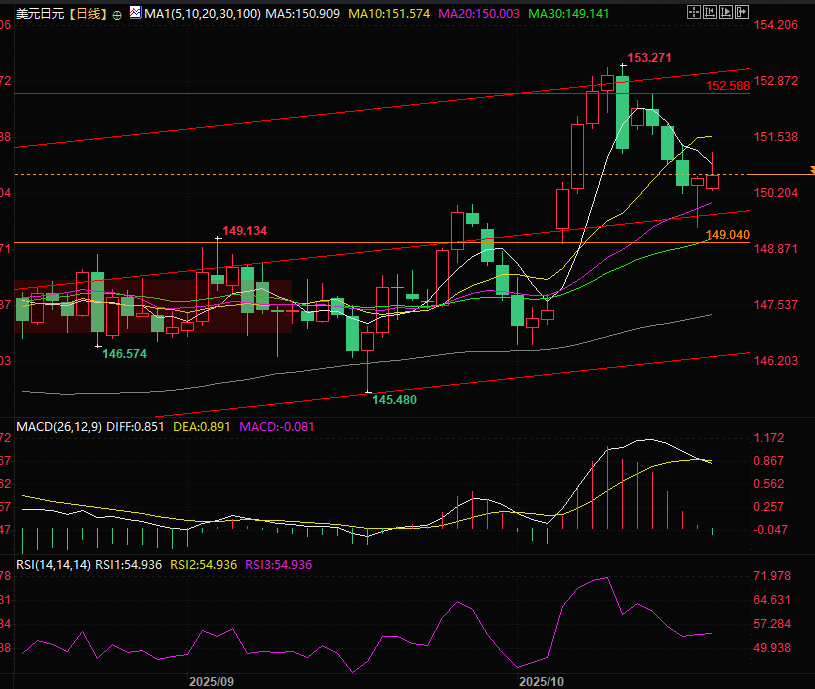The image size is (815, 689).
Task: Click the 0.562 MACD axis value
Action: pyautogui.click(x=769, y=484)
